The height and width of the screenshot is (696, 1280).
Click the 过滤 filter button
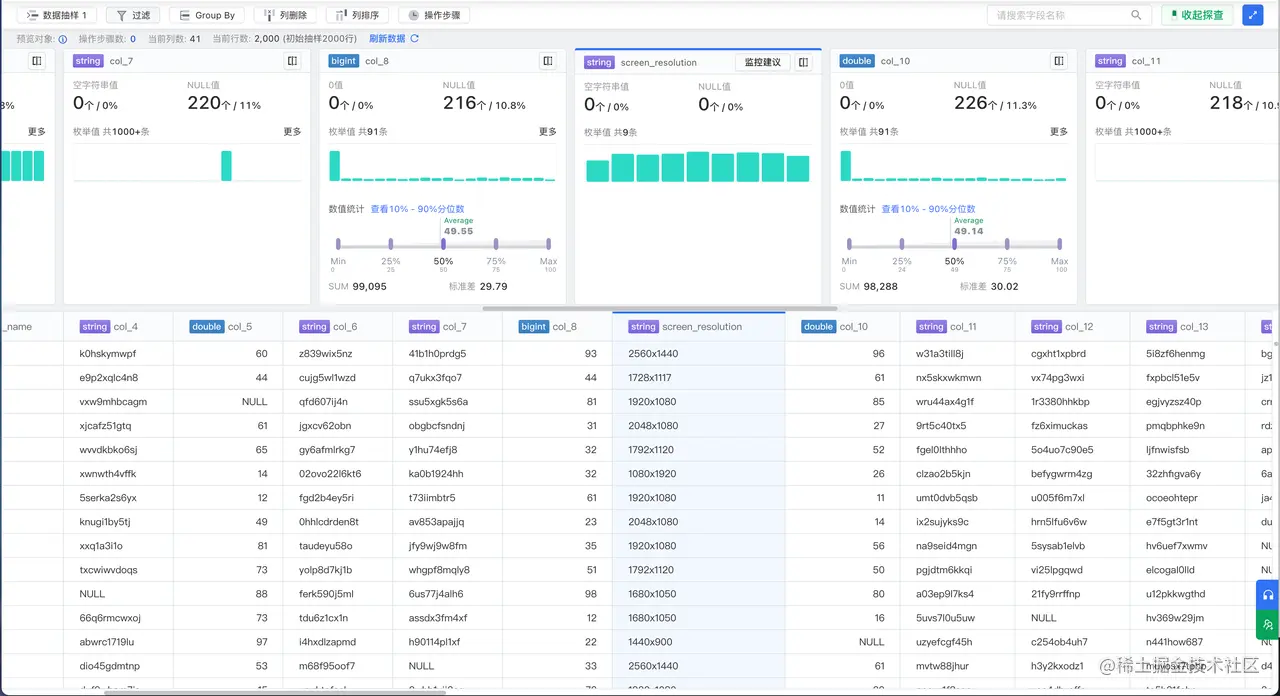(x=132, y=15)
